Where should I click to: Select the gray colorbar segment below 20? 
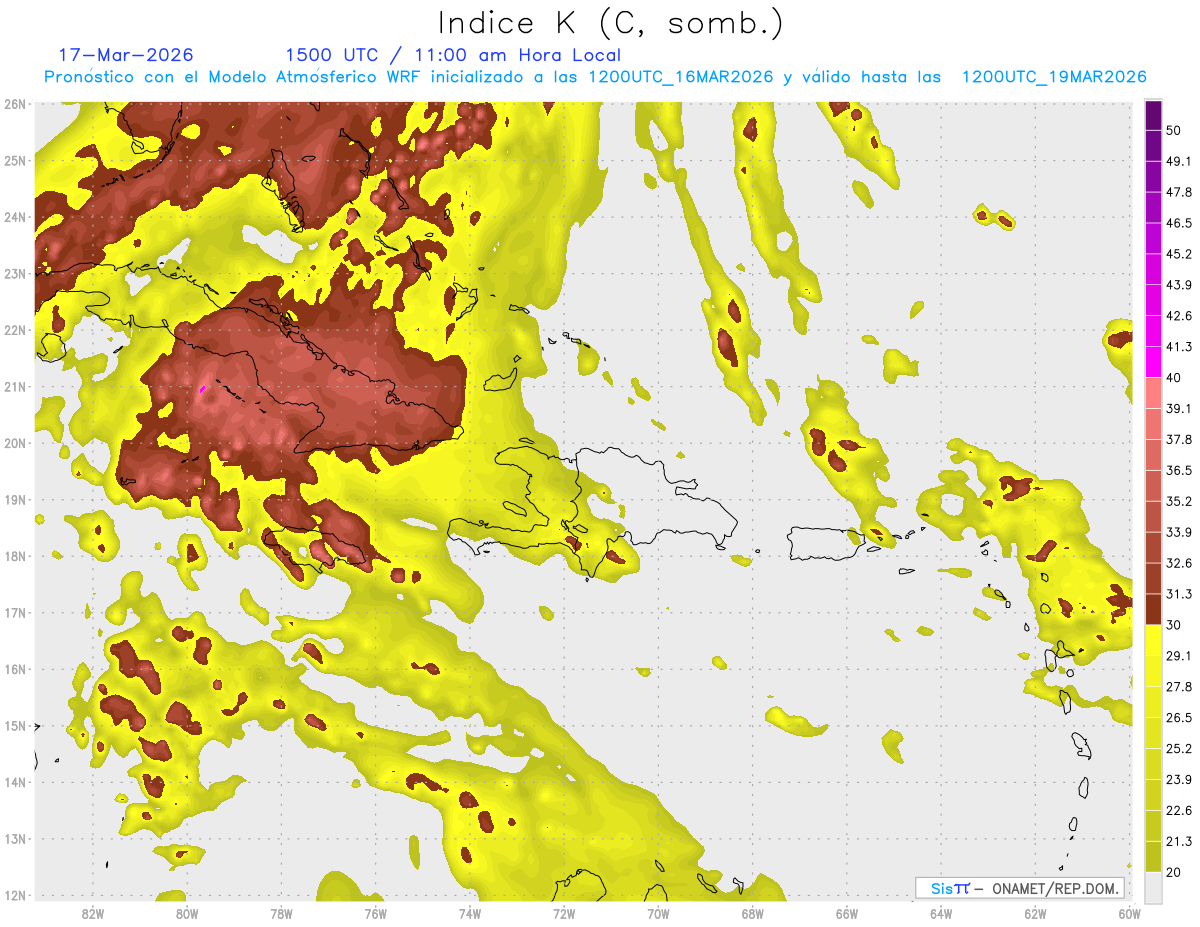click(x=1153, y=887)
